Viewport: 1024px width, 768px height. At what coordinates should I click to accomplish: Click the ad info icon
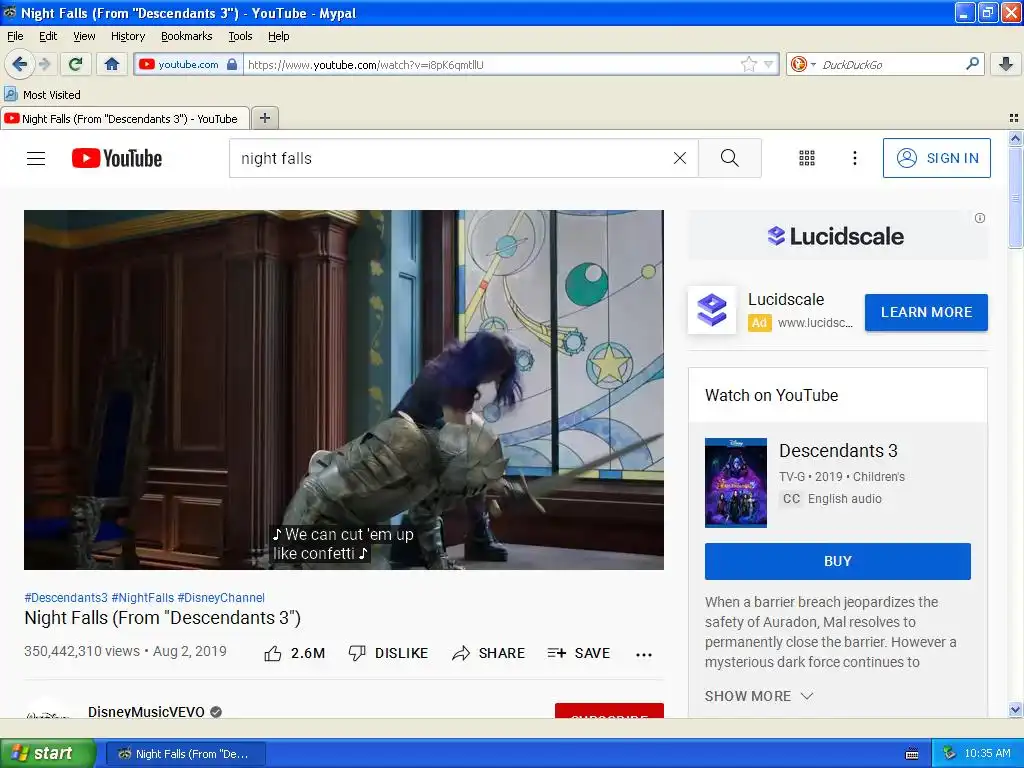click(x=980, y=218)
